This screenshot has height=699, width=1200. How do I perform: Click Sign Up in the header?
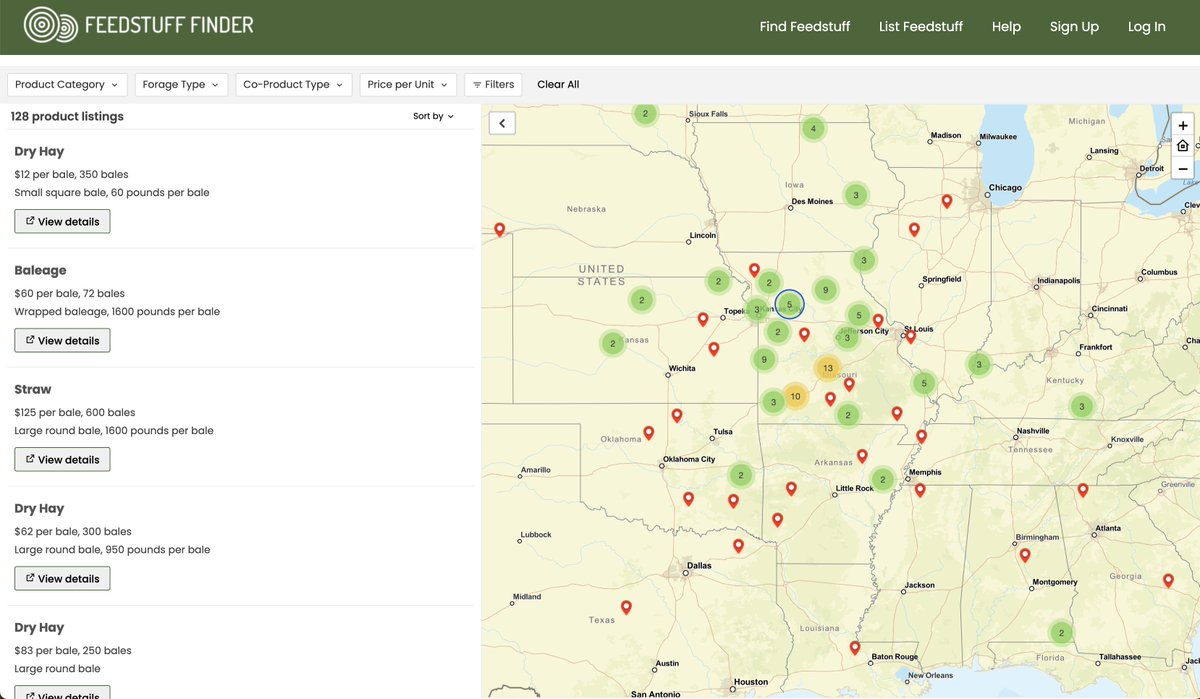[x=1074, y=27]
